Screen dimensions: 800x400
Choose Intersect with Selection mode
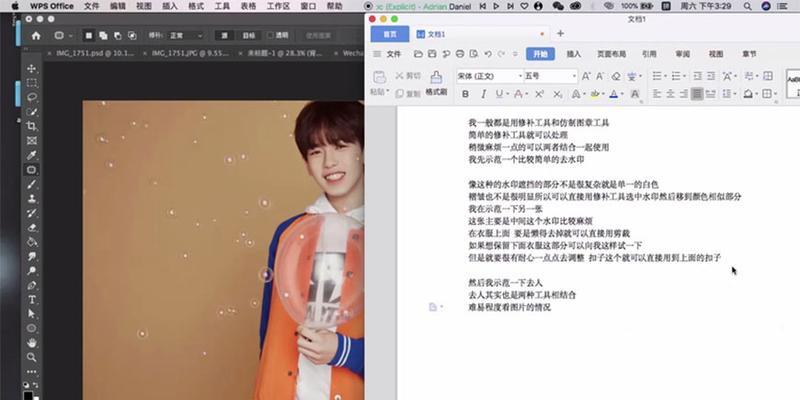point(132,36)
